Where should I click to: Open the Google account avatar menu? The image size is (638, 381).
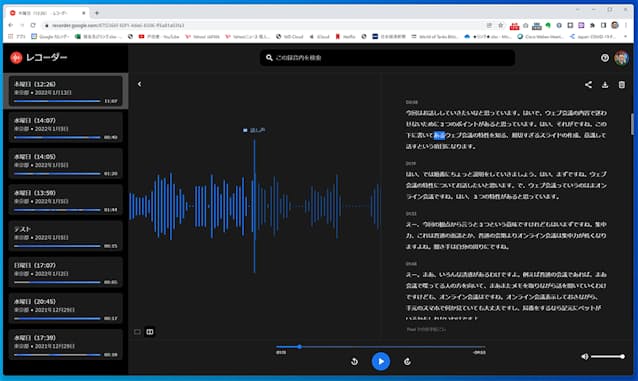[621, 58]
